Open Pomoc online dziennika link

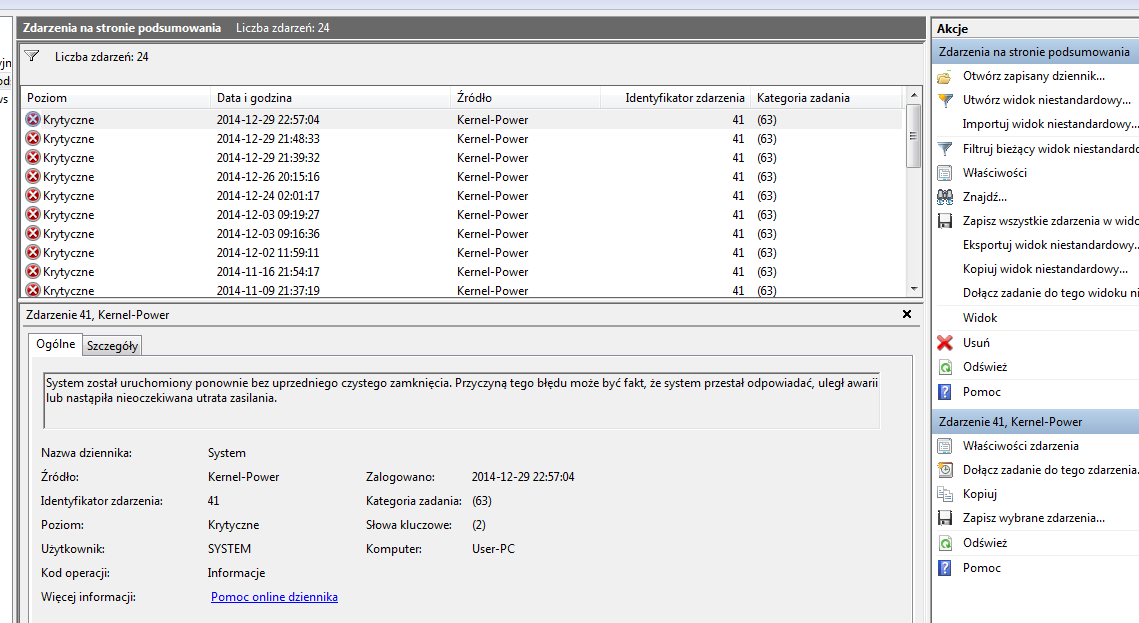coord(274,597)
